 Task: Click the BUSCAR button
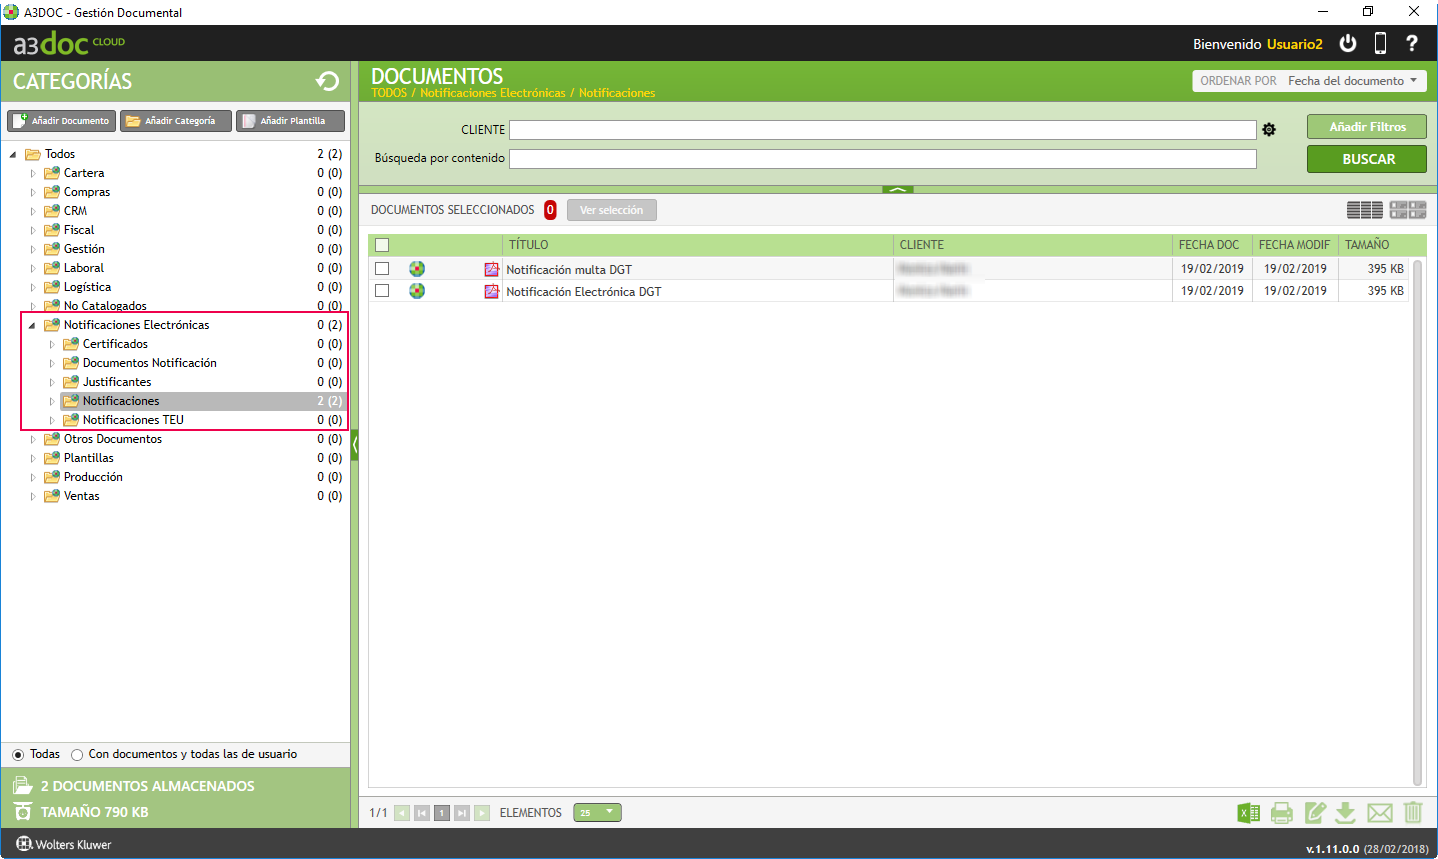[x=1367, y=159]
